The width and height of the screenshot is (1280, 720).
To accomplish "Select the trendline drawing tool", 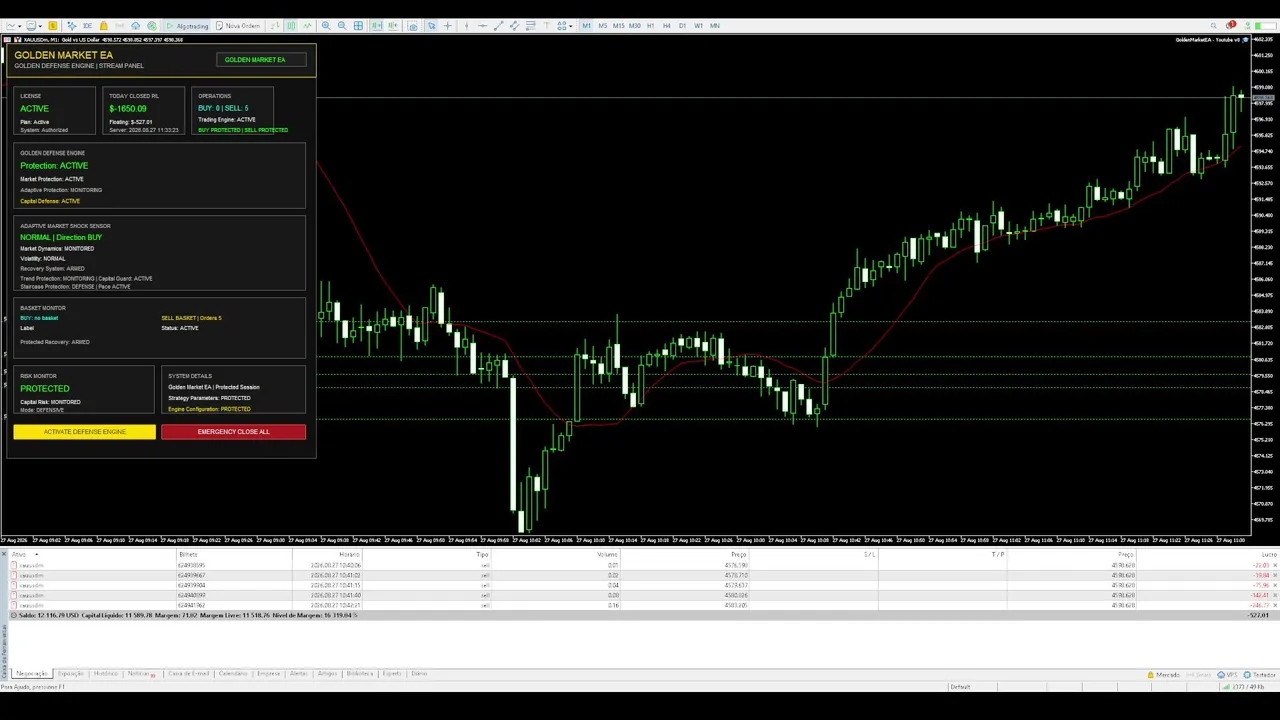I will coord(499,26).
